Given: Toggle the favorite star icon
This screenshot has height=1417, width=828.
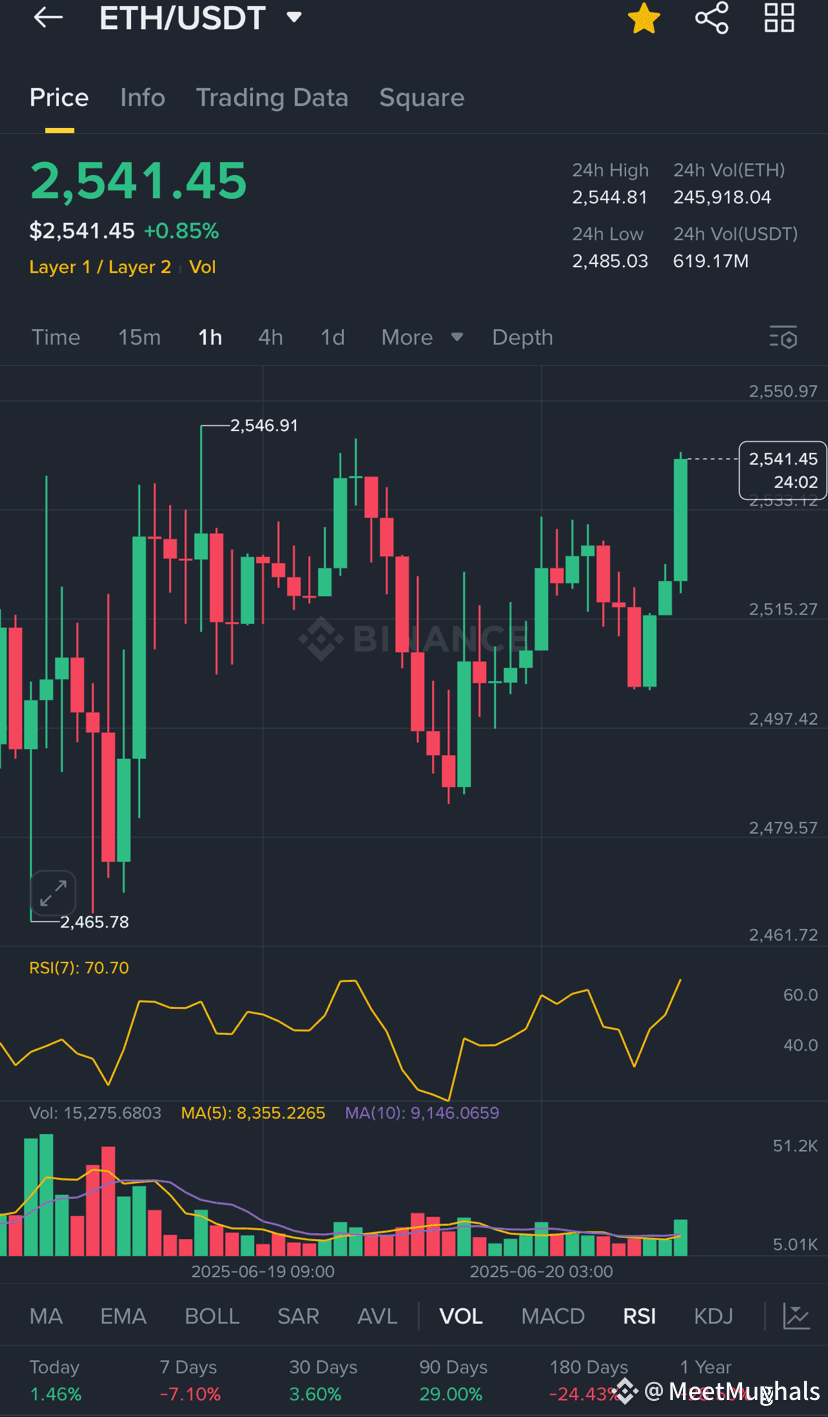Looking at the screenshot, I should tap(644, 18).
